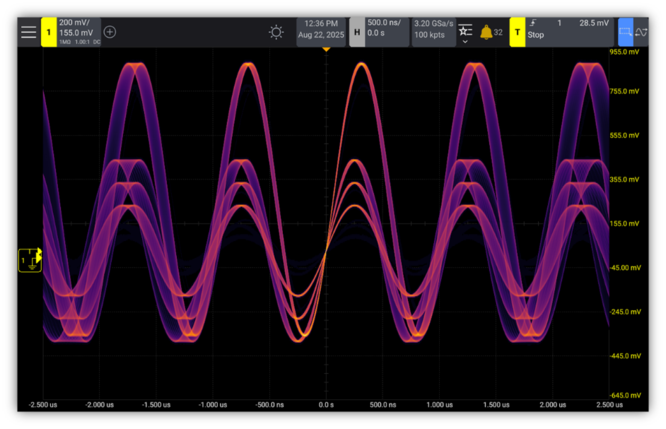
Task: Select the yellow channel 1 badge
Action: (x=48, y=32)
